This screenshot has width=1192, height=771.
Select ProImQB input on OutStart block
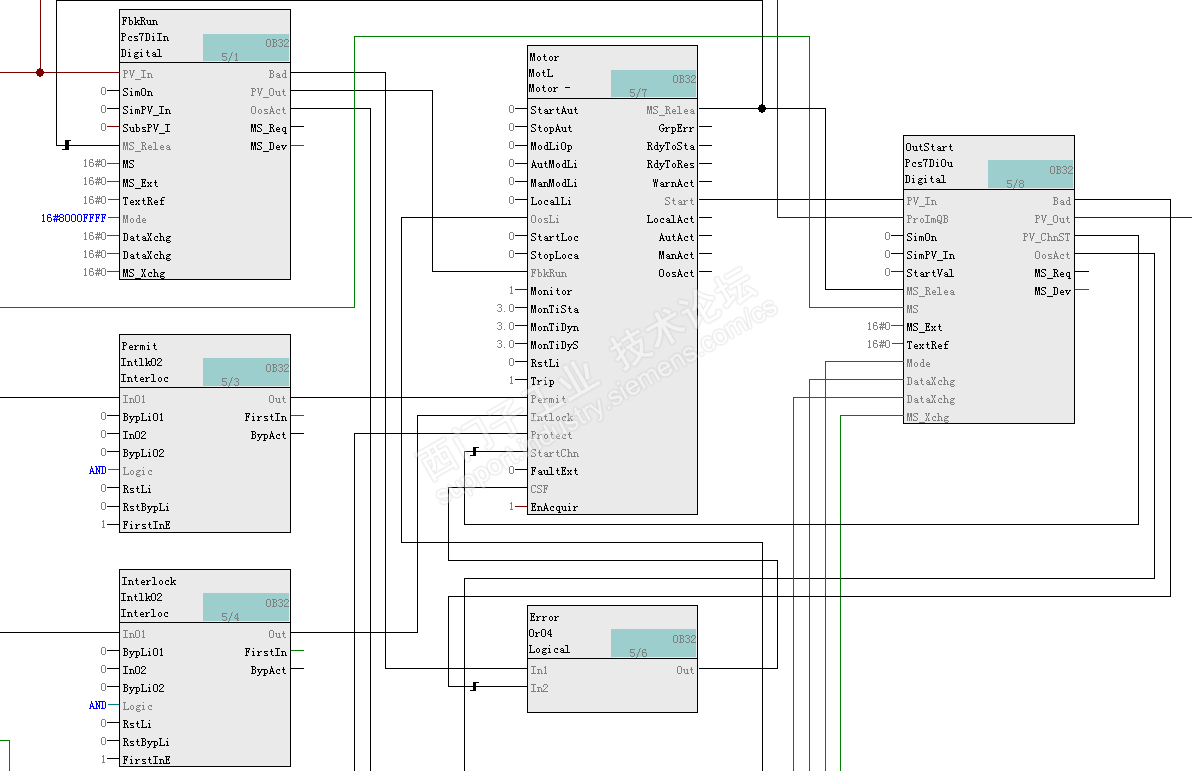click(x=927, y=219)
